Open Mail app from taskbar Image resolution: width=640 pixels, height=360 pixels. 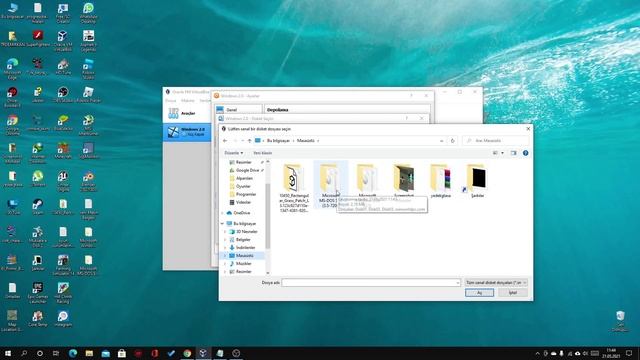point(106,353)
